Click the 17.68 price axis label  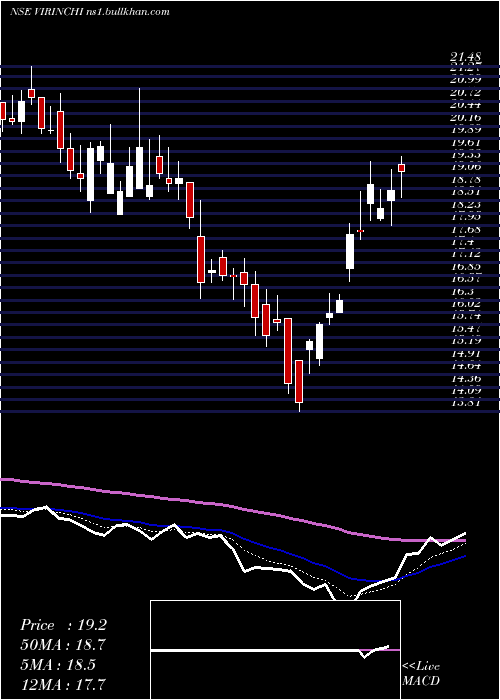(466, 229)
